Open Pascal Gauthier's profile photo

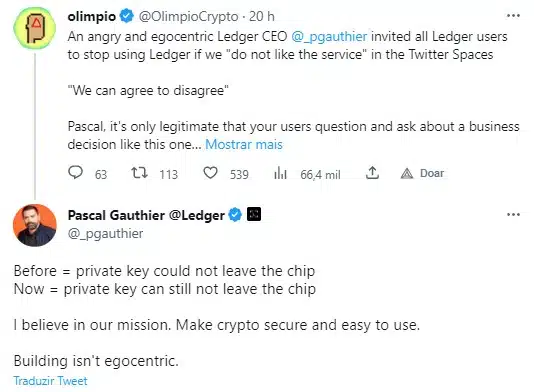point(35,225)
